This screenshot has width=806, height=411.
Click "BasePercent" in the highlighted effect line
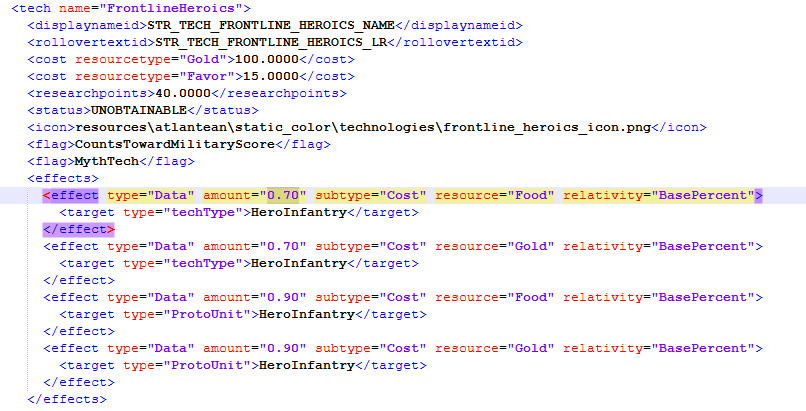(x=703, y=195)
